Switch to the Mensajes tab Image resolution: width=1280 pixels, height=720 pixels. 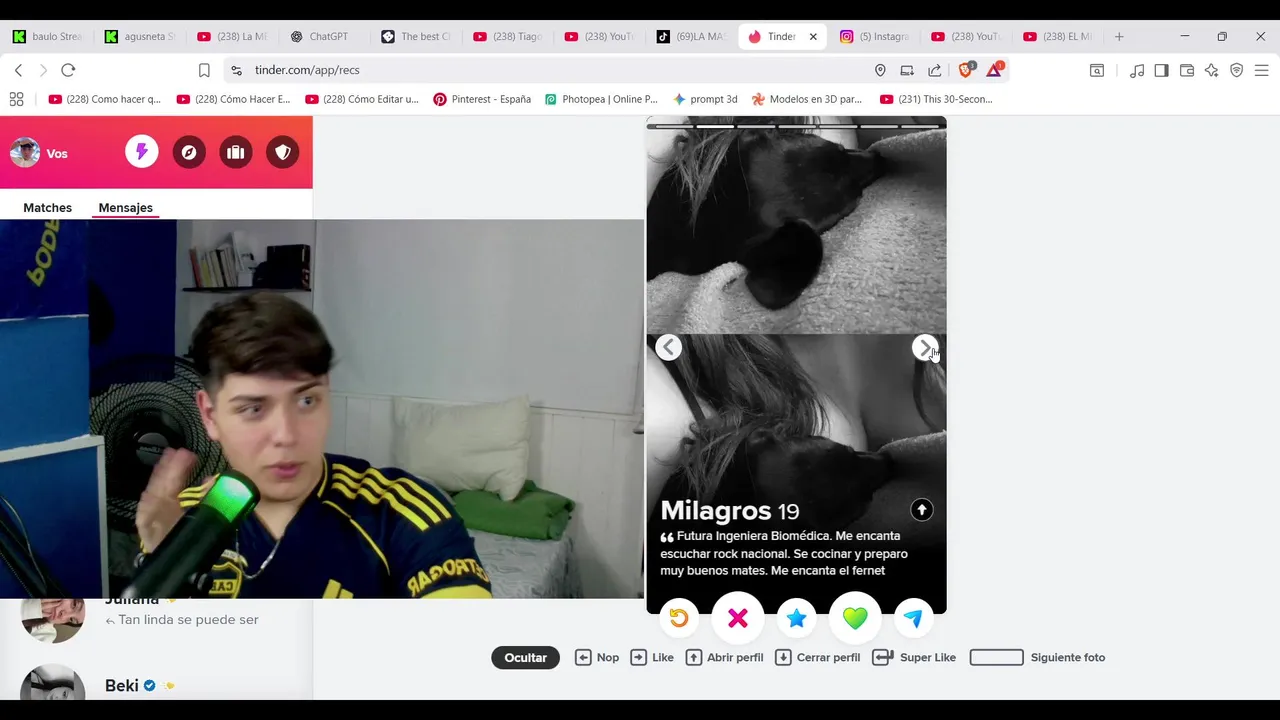[125, 208]
